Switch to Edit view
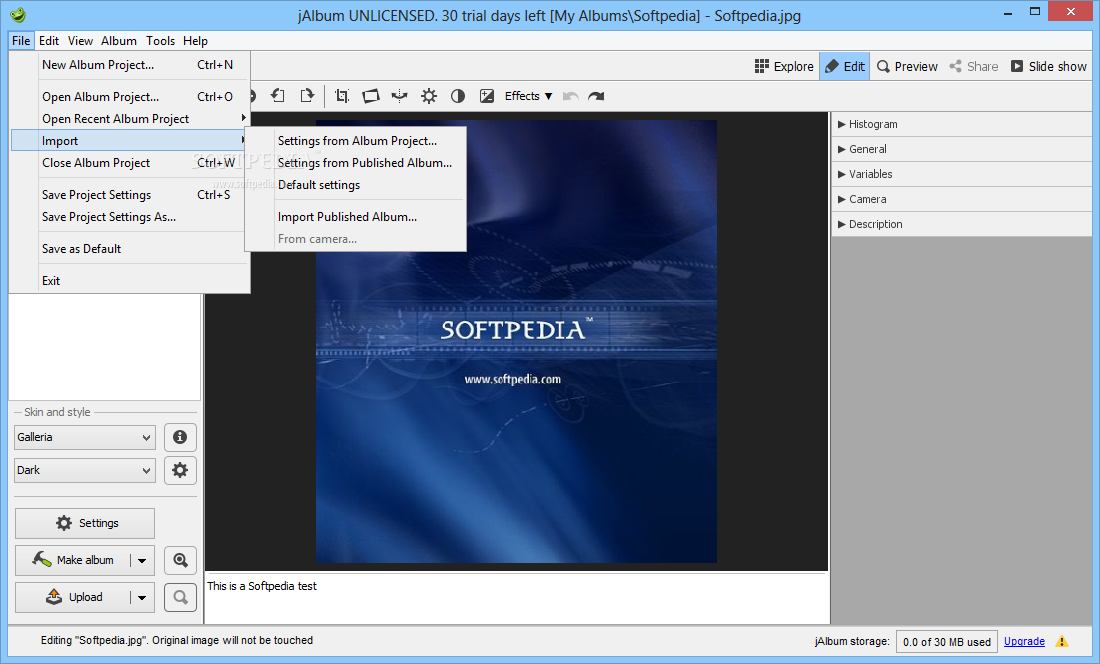1100x664 pixels. coord(845,67)
